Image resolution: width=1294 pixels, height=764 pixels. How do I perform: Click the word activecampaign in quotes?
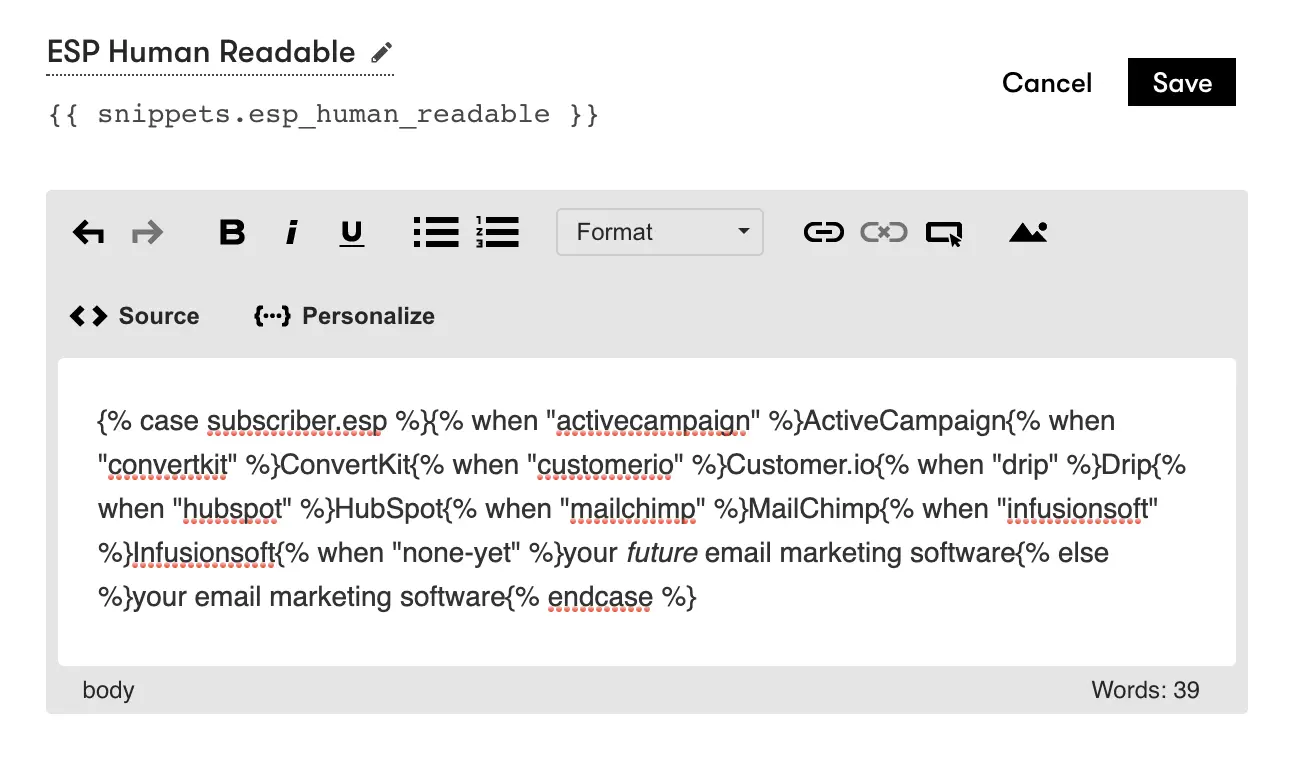[x=653, y=421]
